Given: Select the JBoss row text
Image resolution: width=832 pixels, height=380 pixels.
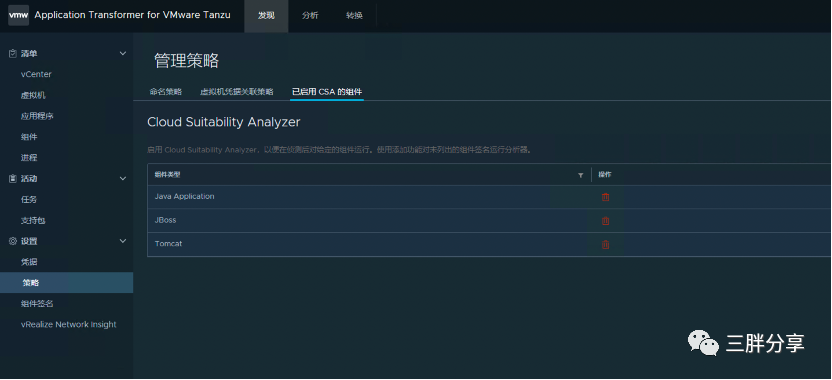Looking at the screenshot, I should click(166, 220).
